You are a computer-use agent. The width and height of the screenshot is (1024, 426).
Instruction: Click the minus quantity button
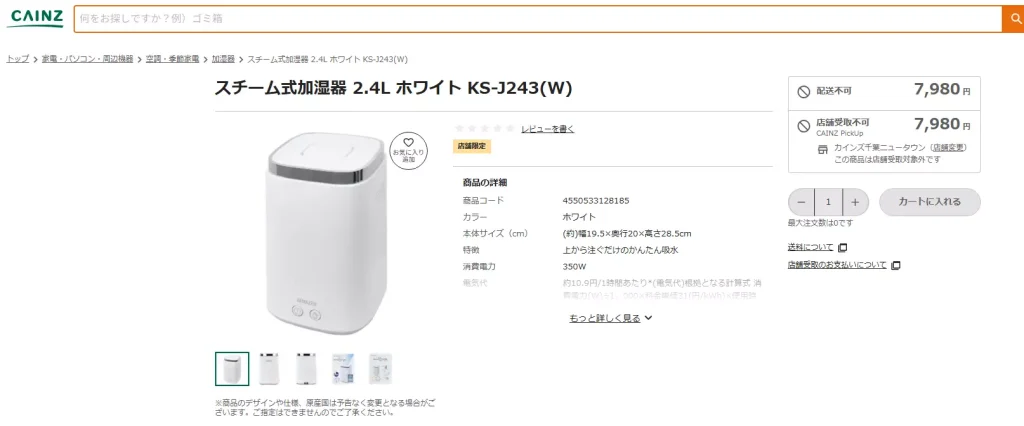[801, 201]
